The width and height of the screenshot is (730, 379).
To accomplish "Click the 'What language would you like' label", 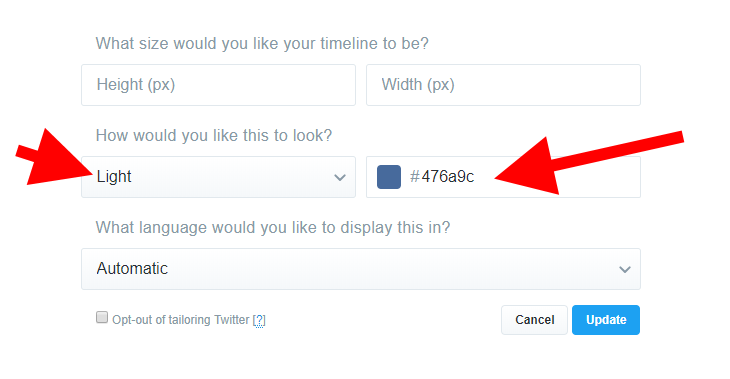I will [x=273, y=228].
